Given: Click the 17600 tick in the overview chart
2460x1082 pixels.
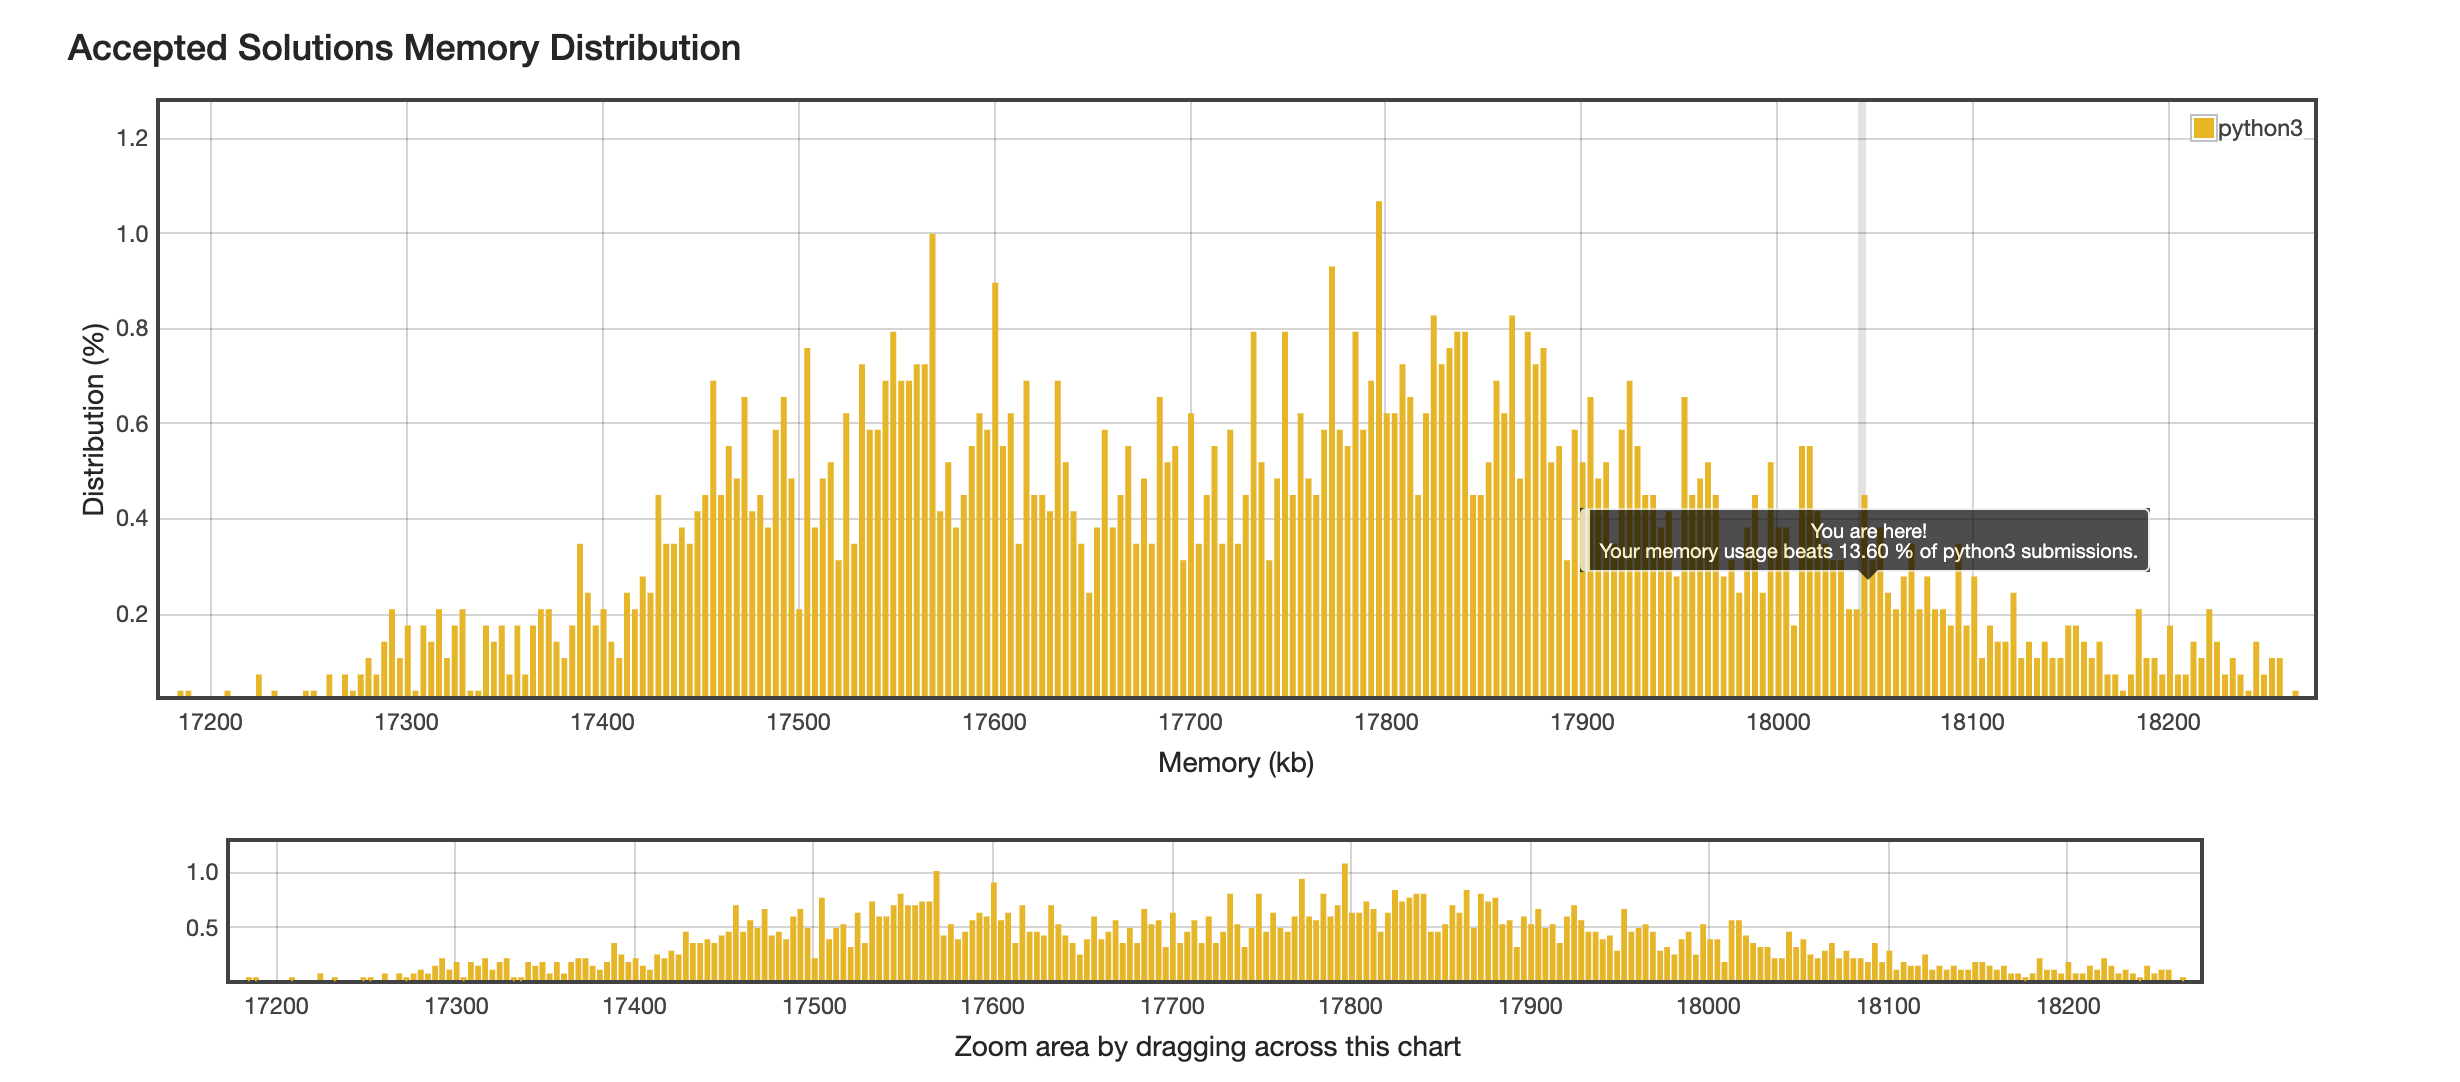Looking at the screenshot, I should coord(992,1006).
